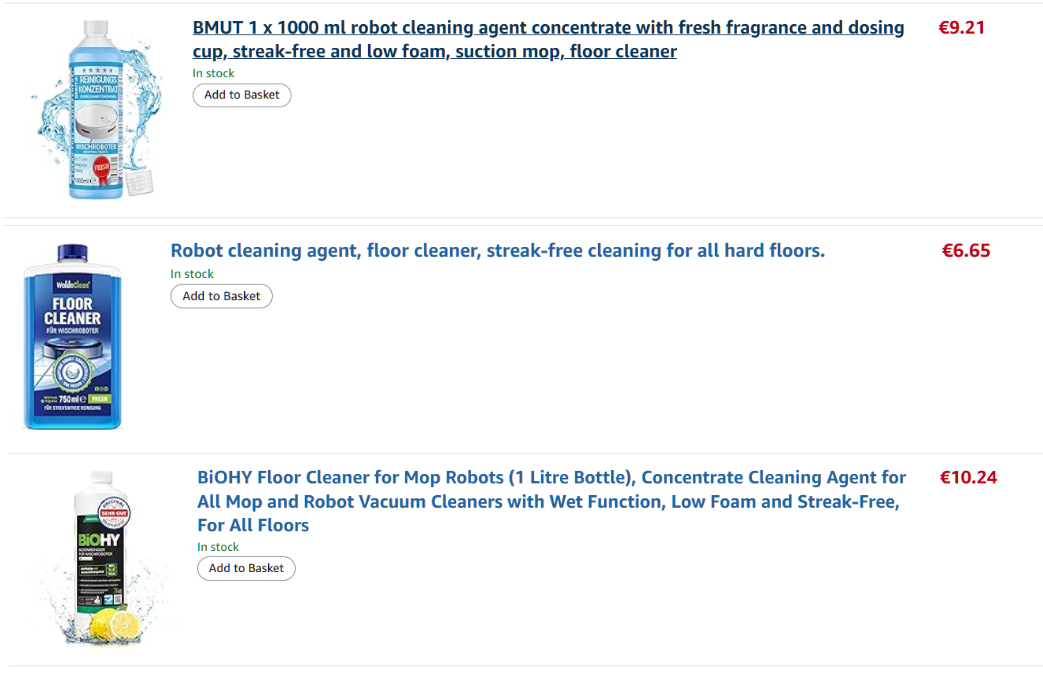This screenshot has height=679, width=1043.
Task: Click the €10.24 price of the BiOHY cleaner
Action: [x=968, y=477]
